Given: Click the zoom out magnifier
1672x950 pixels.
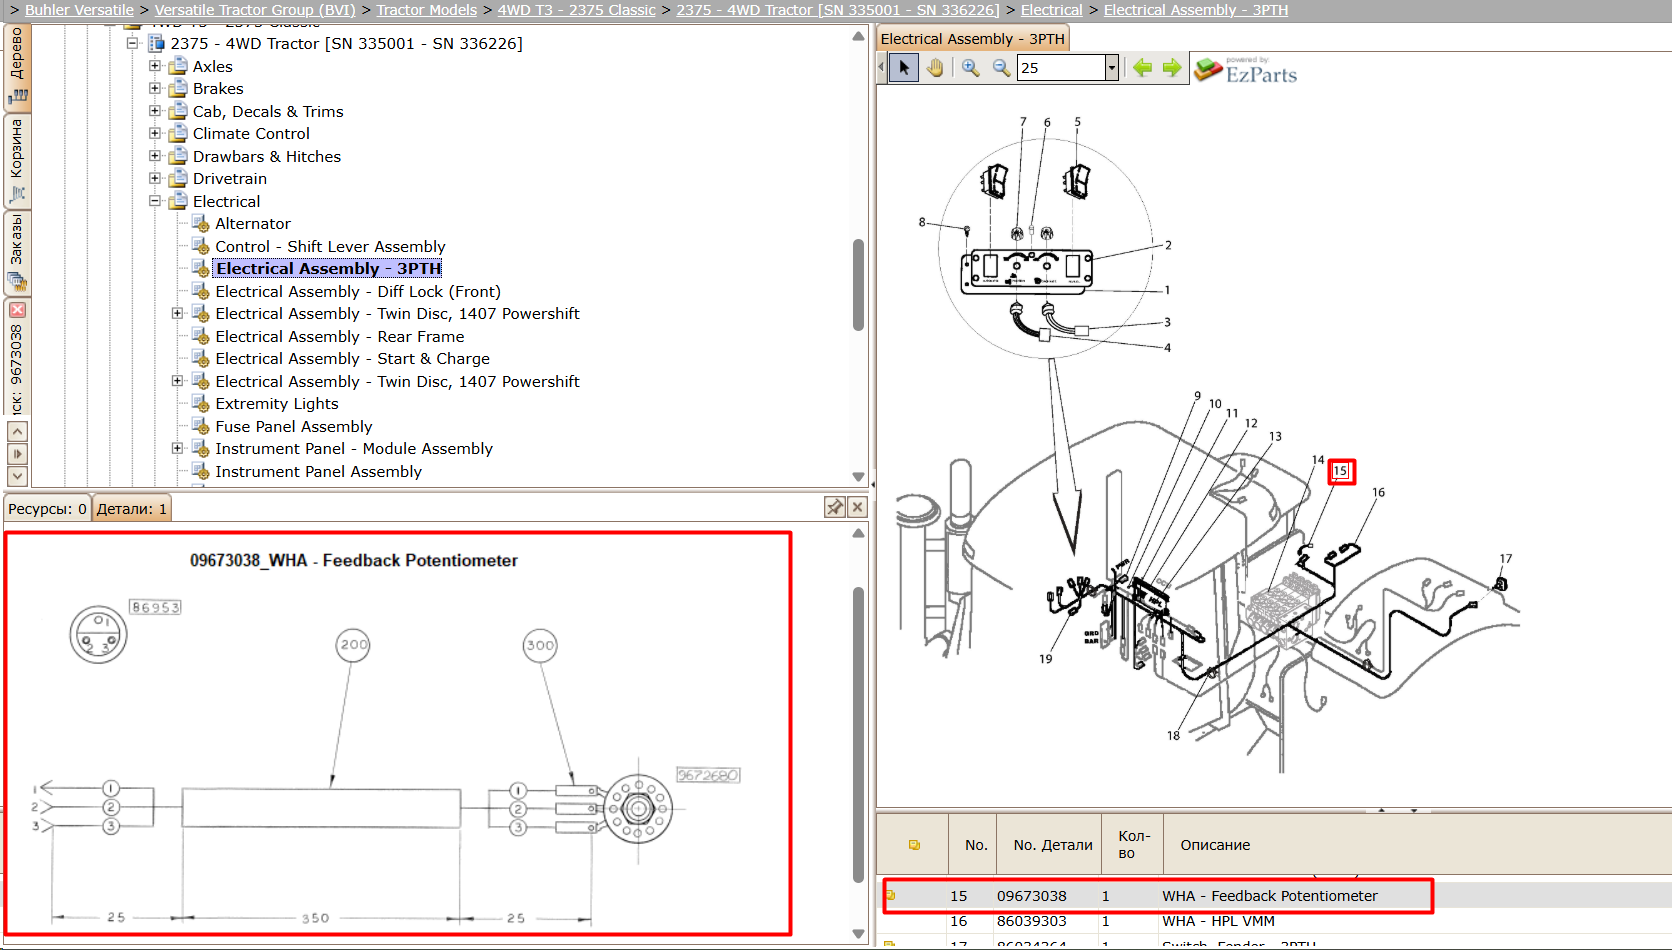Looking at the screenshot, I should [x=1001, y=68].
